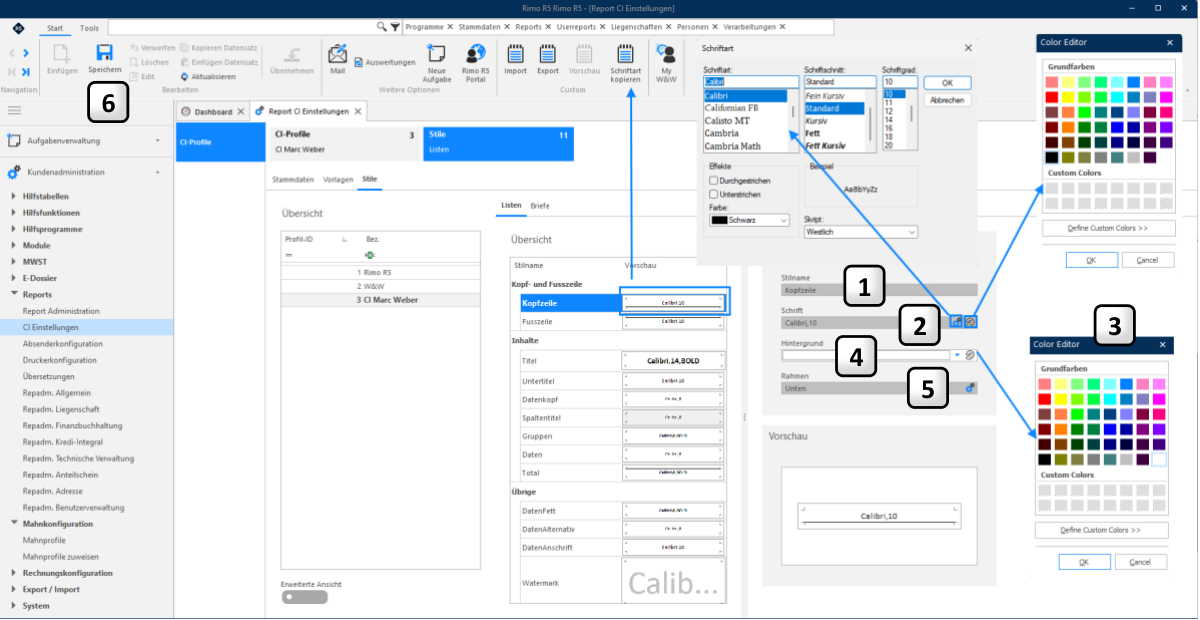The height and width of the screenshot is (620, 1200).
Task: Click the Export icon
Action: click(x=548, y=52)
